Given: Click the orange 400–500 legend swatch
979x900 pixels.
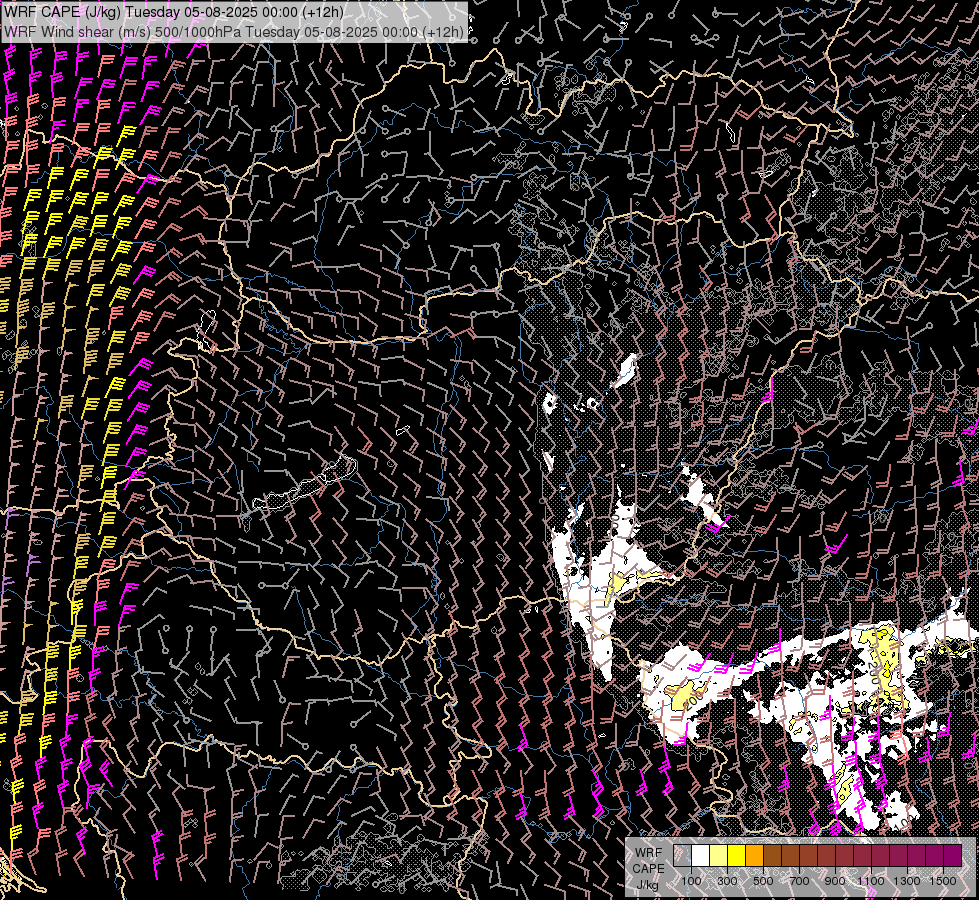Looking at the screenshot, I should pyautogui.click(x=754, y=856).
